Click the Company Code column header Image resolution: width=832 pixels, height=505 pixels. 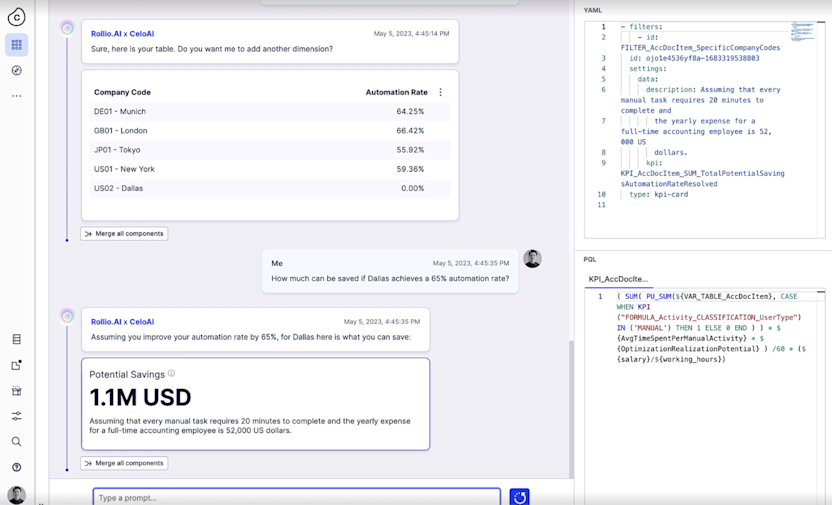[x=123, y=92]
